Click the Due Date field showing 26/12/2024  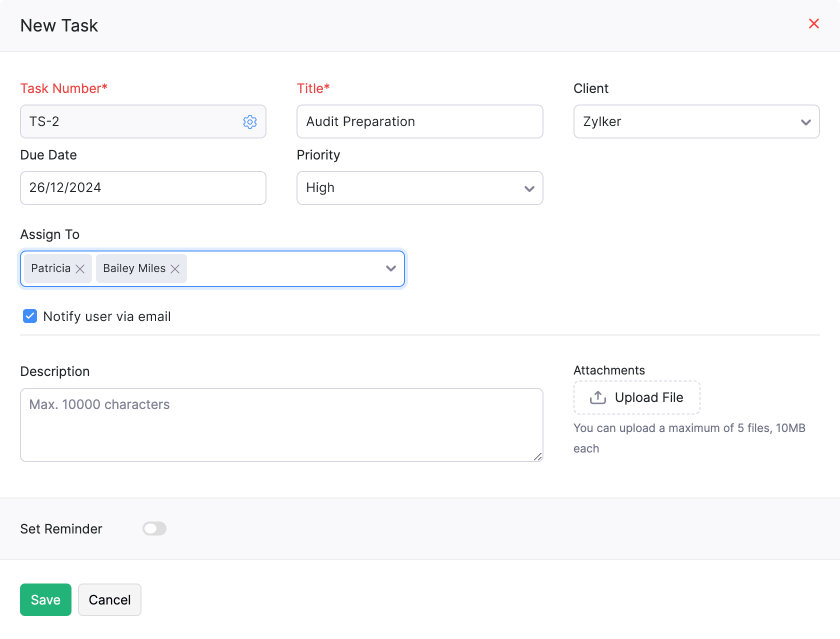coord(143,187)
